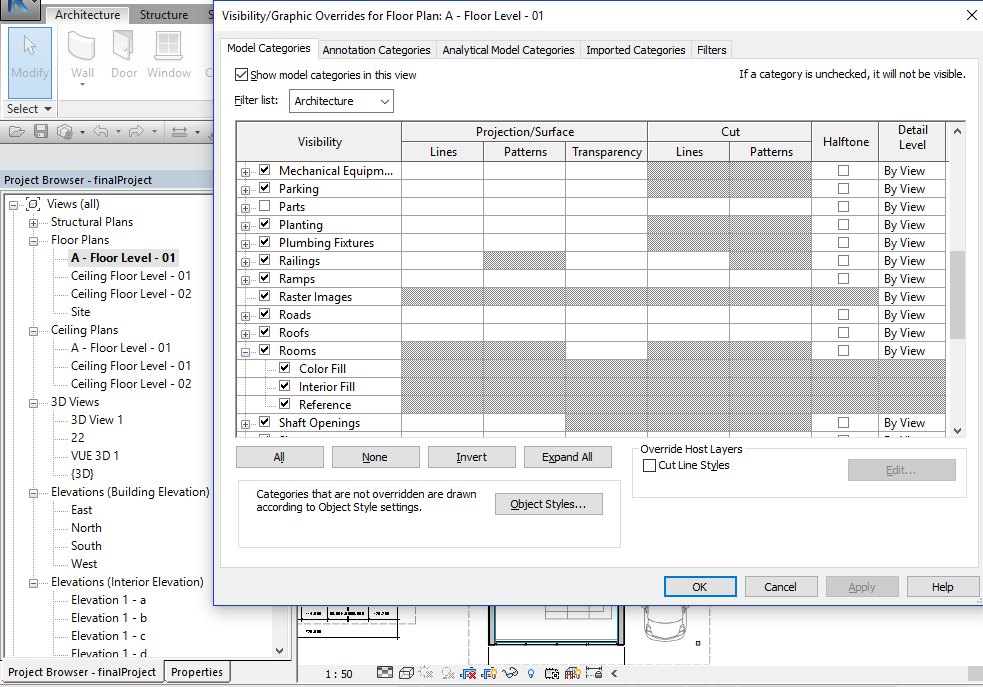This screenshot has height=687, width=983.
Task: Open the Visual Style cube icon
Action: point(406,673)
